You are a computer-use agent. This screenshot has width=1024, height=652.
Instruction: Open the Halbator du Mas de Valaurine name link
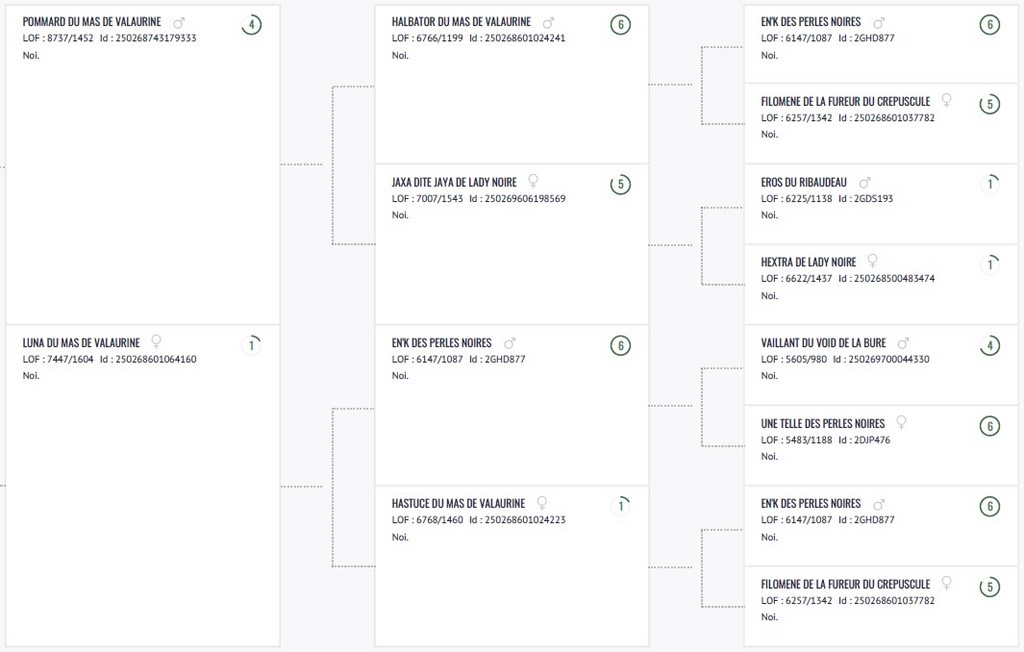(461, 22)
